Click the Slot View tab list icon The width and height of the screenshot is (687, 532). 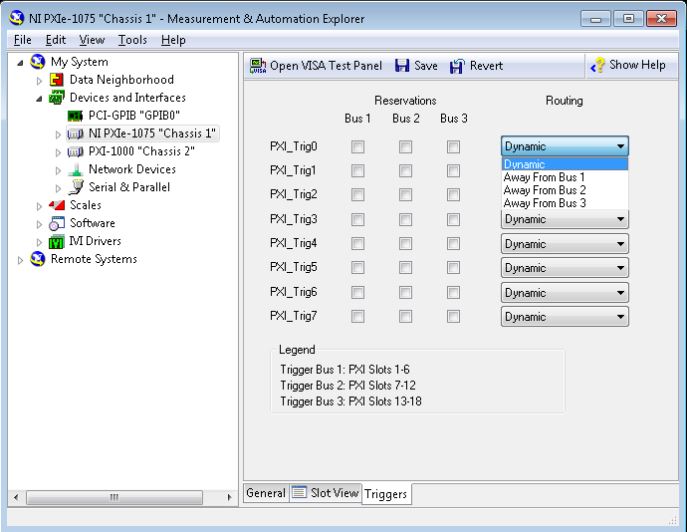pyautogui.click(x=299, y=493)
